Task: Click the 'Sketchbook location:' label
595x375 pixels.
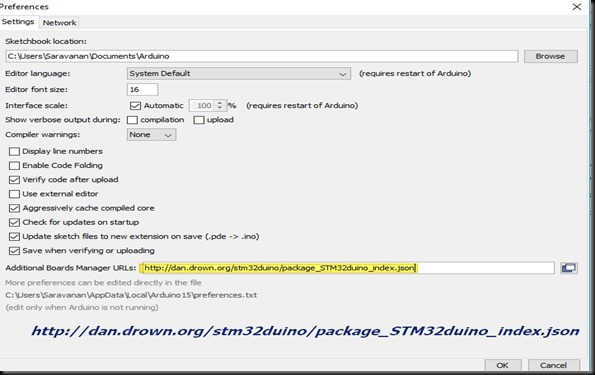Action: point(46,41)
